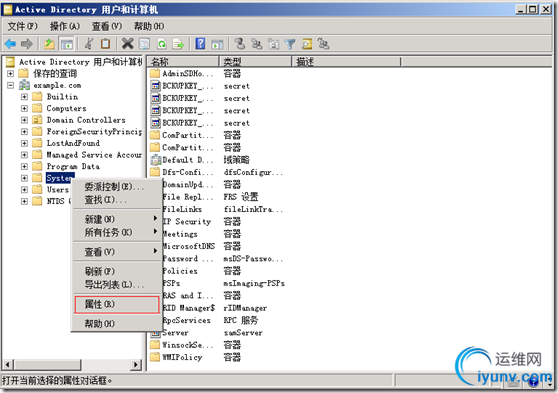This screenshot has height=393, width=558.
Task: Select the WinsockSe... list entry
Action: [187, 345]
